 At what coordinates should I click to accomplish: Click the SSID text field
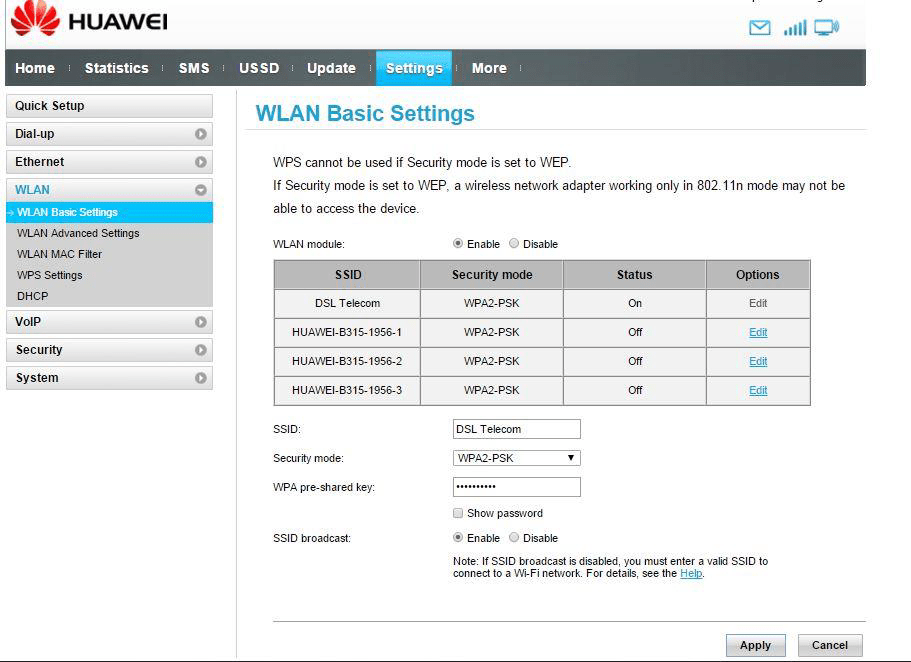[x=516, y=429]
